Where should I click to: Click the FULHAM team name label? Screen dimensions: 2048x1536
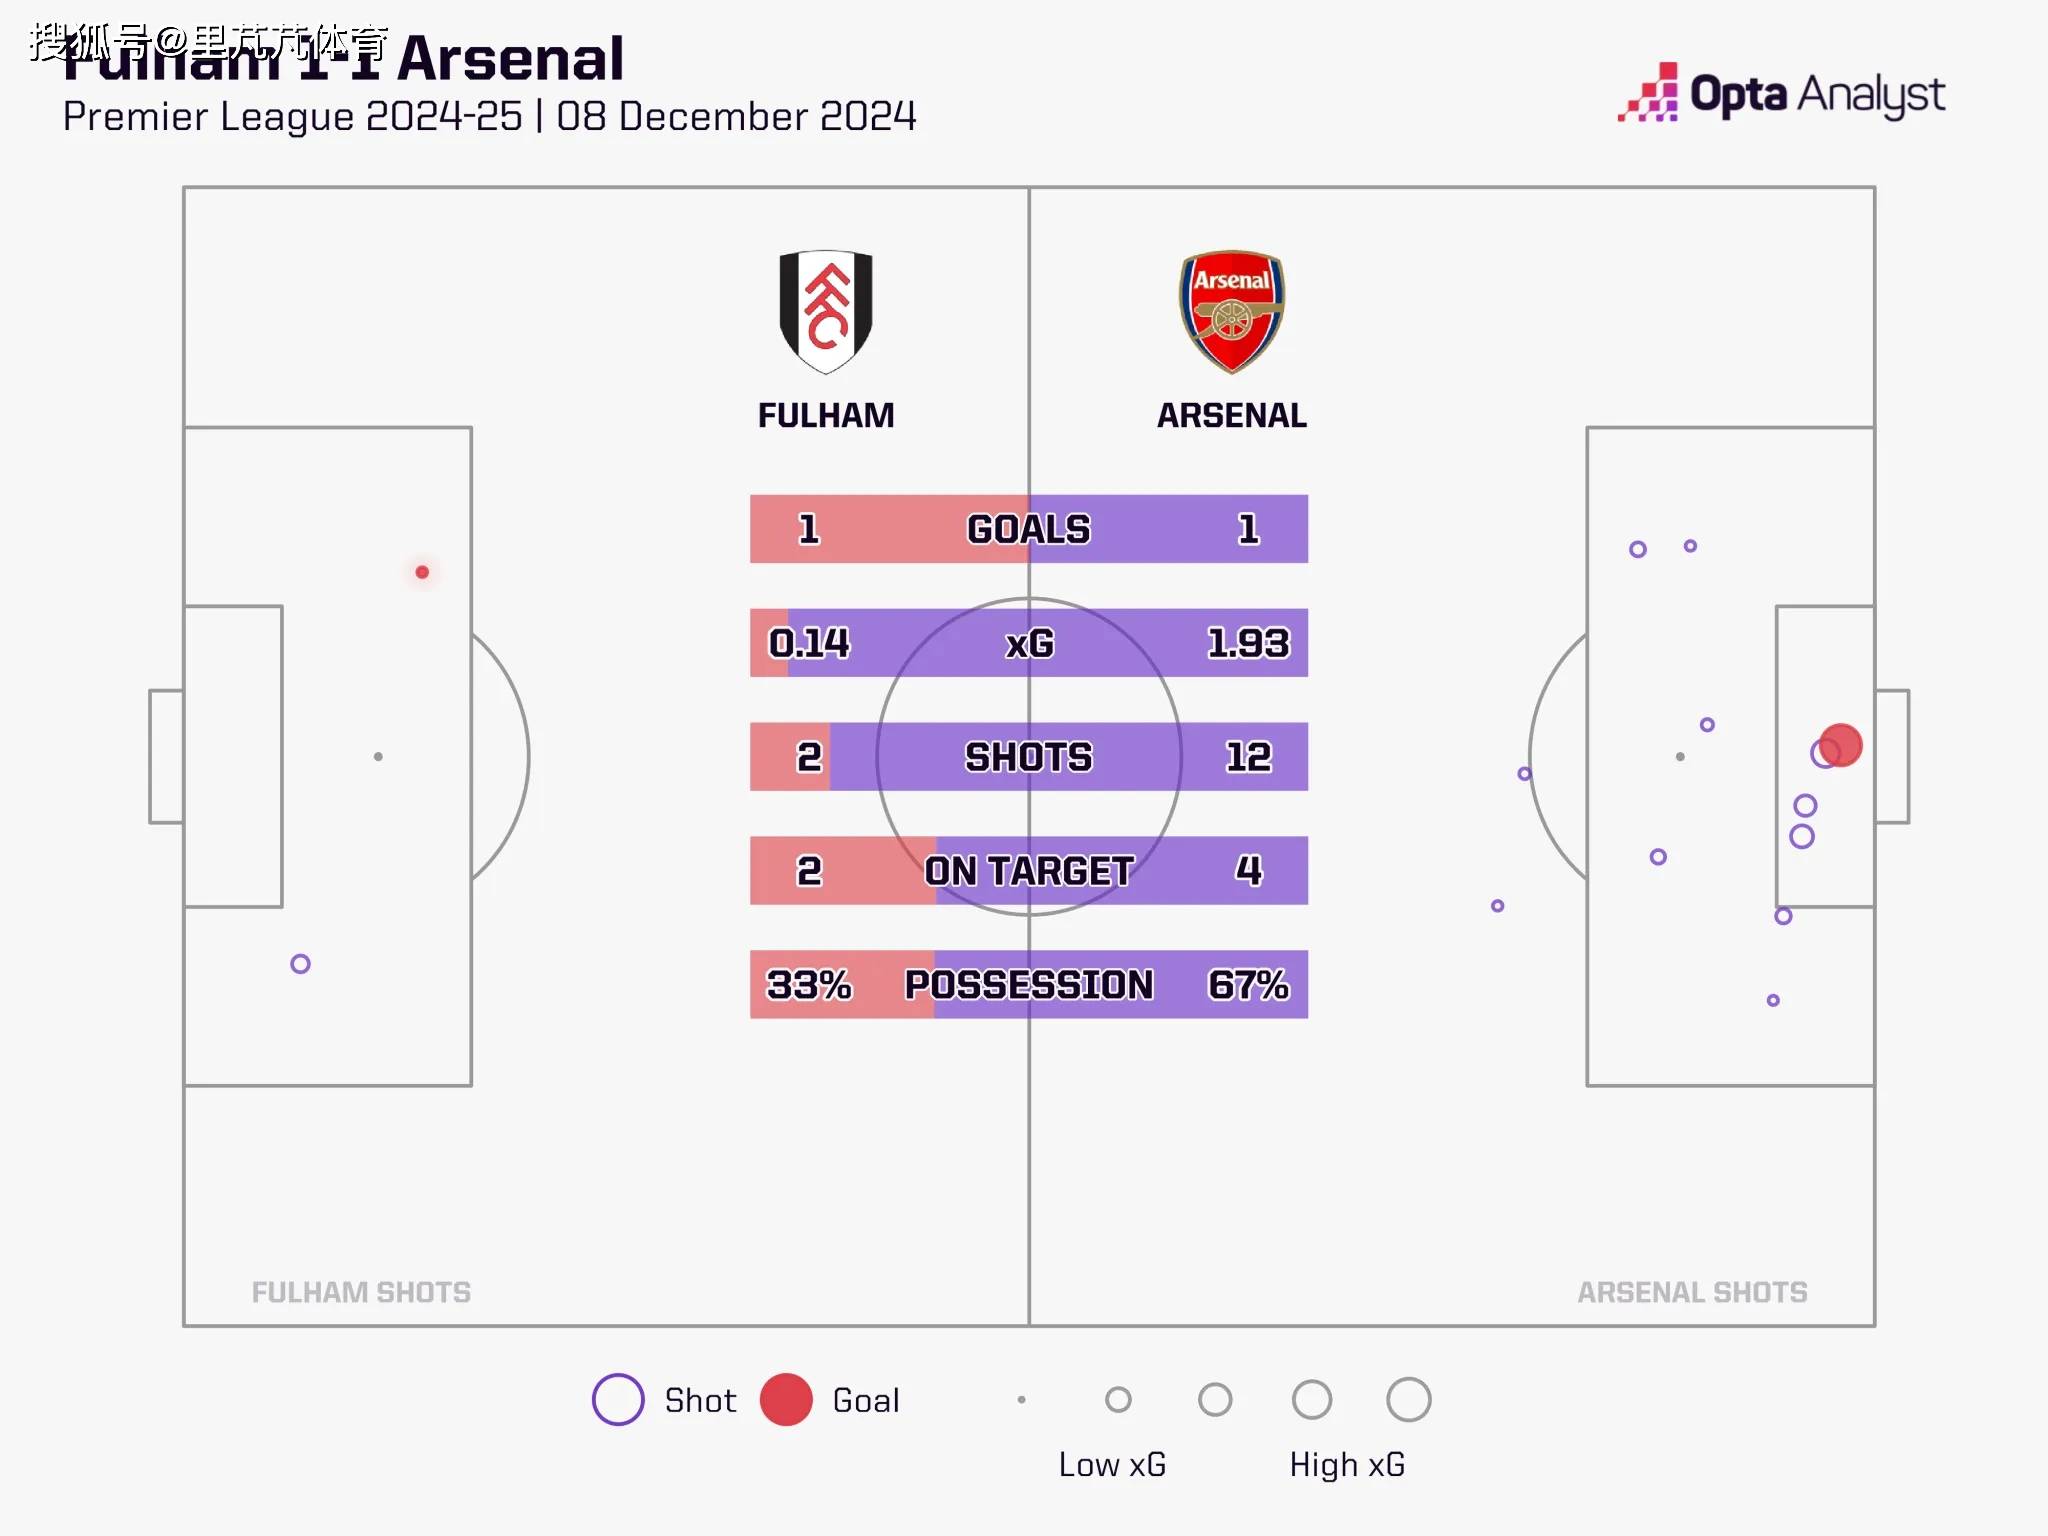coord(826,415)
